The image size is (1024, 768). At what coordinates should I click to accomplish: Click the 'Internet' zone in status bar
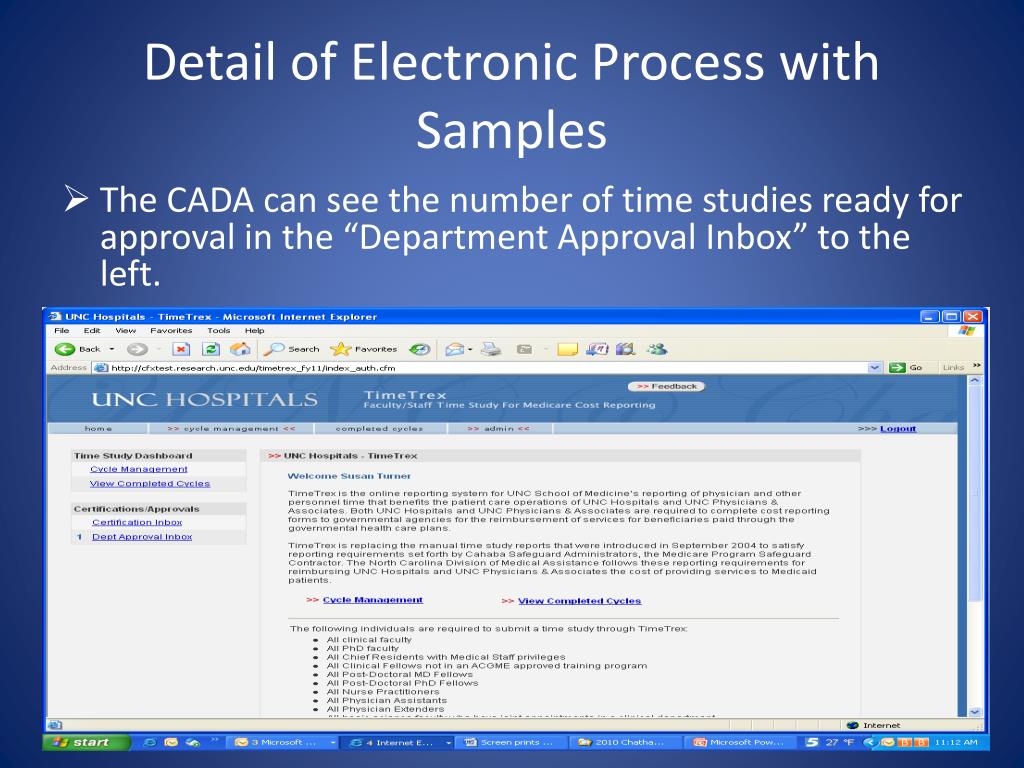coord(873,725)
